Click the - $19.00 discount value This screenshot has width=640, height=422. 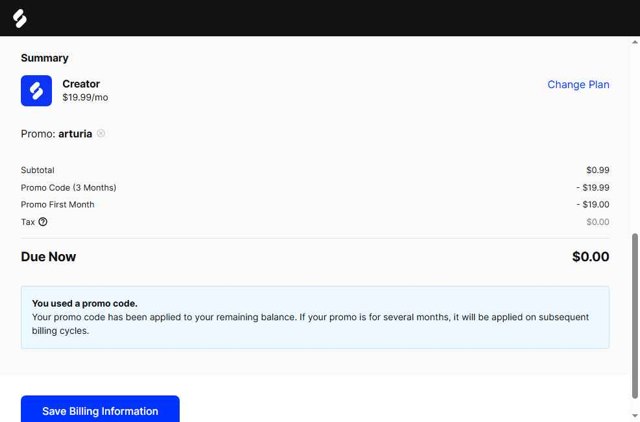point(593,204)
